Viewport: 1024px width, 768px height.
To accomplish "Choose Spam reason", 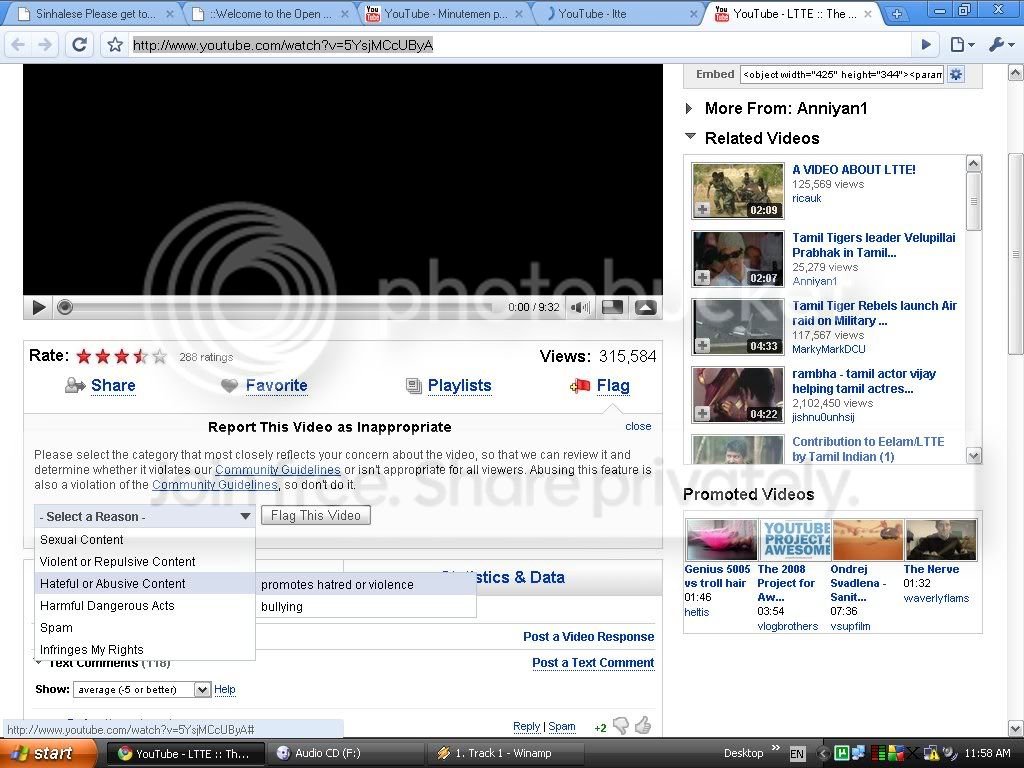I will click(144, 628).
